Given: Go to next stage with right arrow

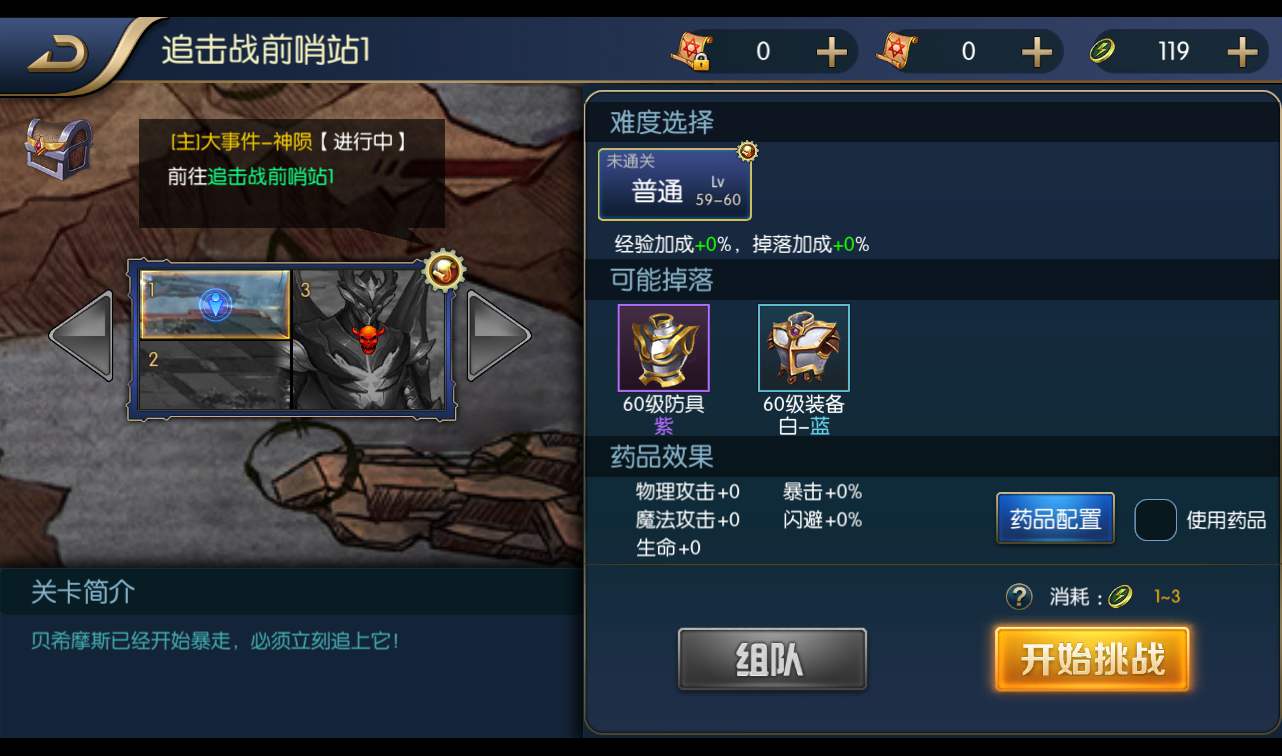Looking at the screenshot, I should tap(498, 335).
